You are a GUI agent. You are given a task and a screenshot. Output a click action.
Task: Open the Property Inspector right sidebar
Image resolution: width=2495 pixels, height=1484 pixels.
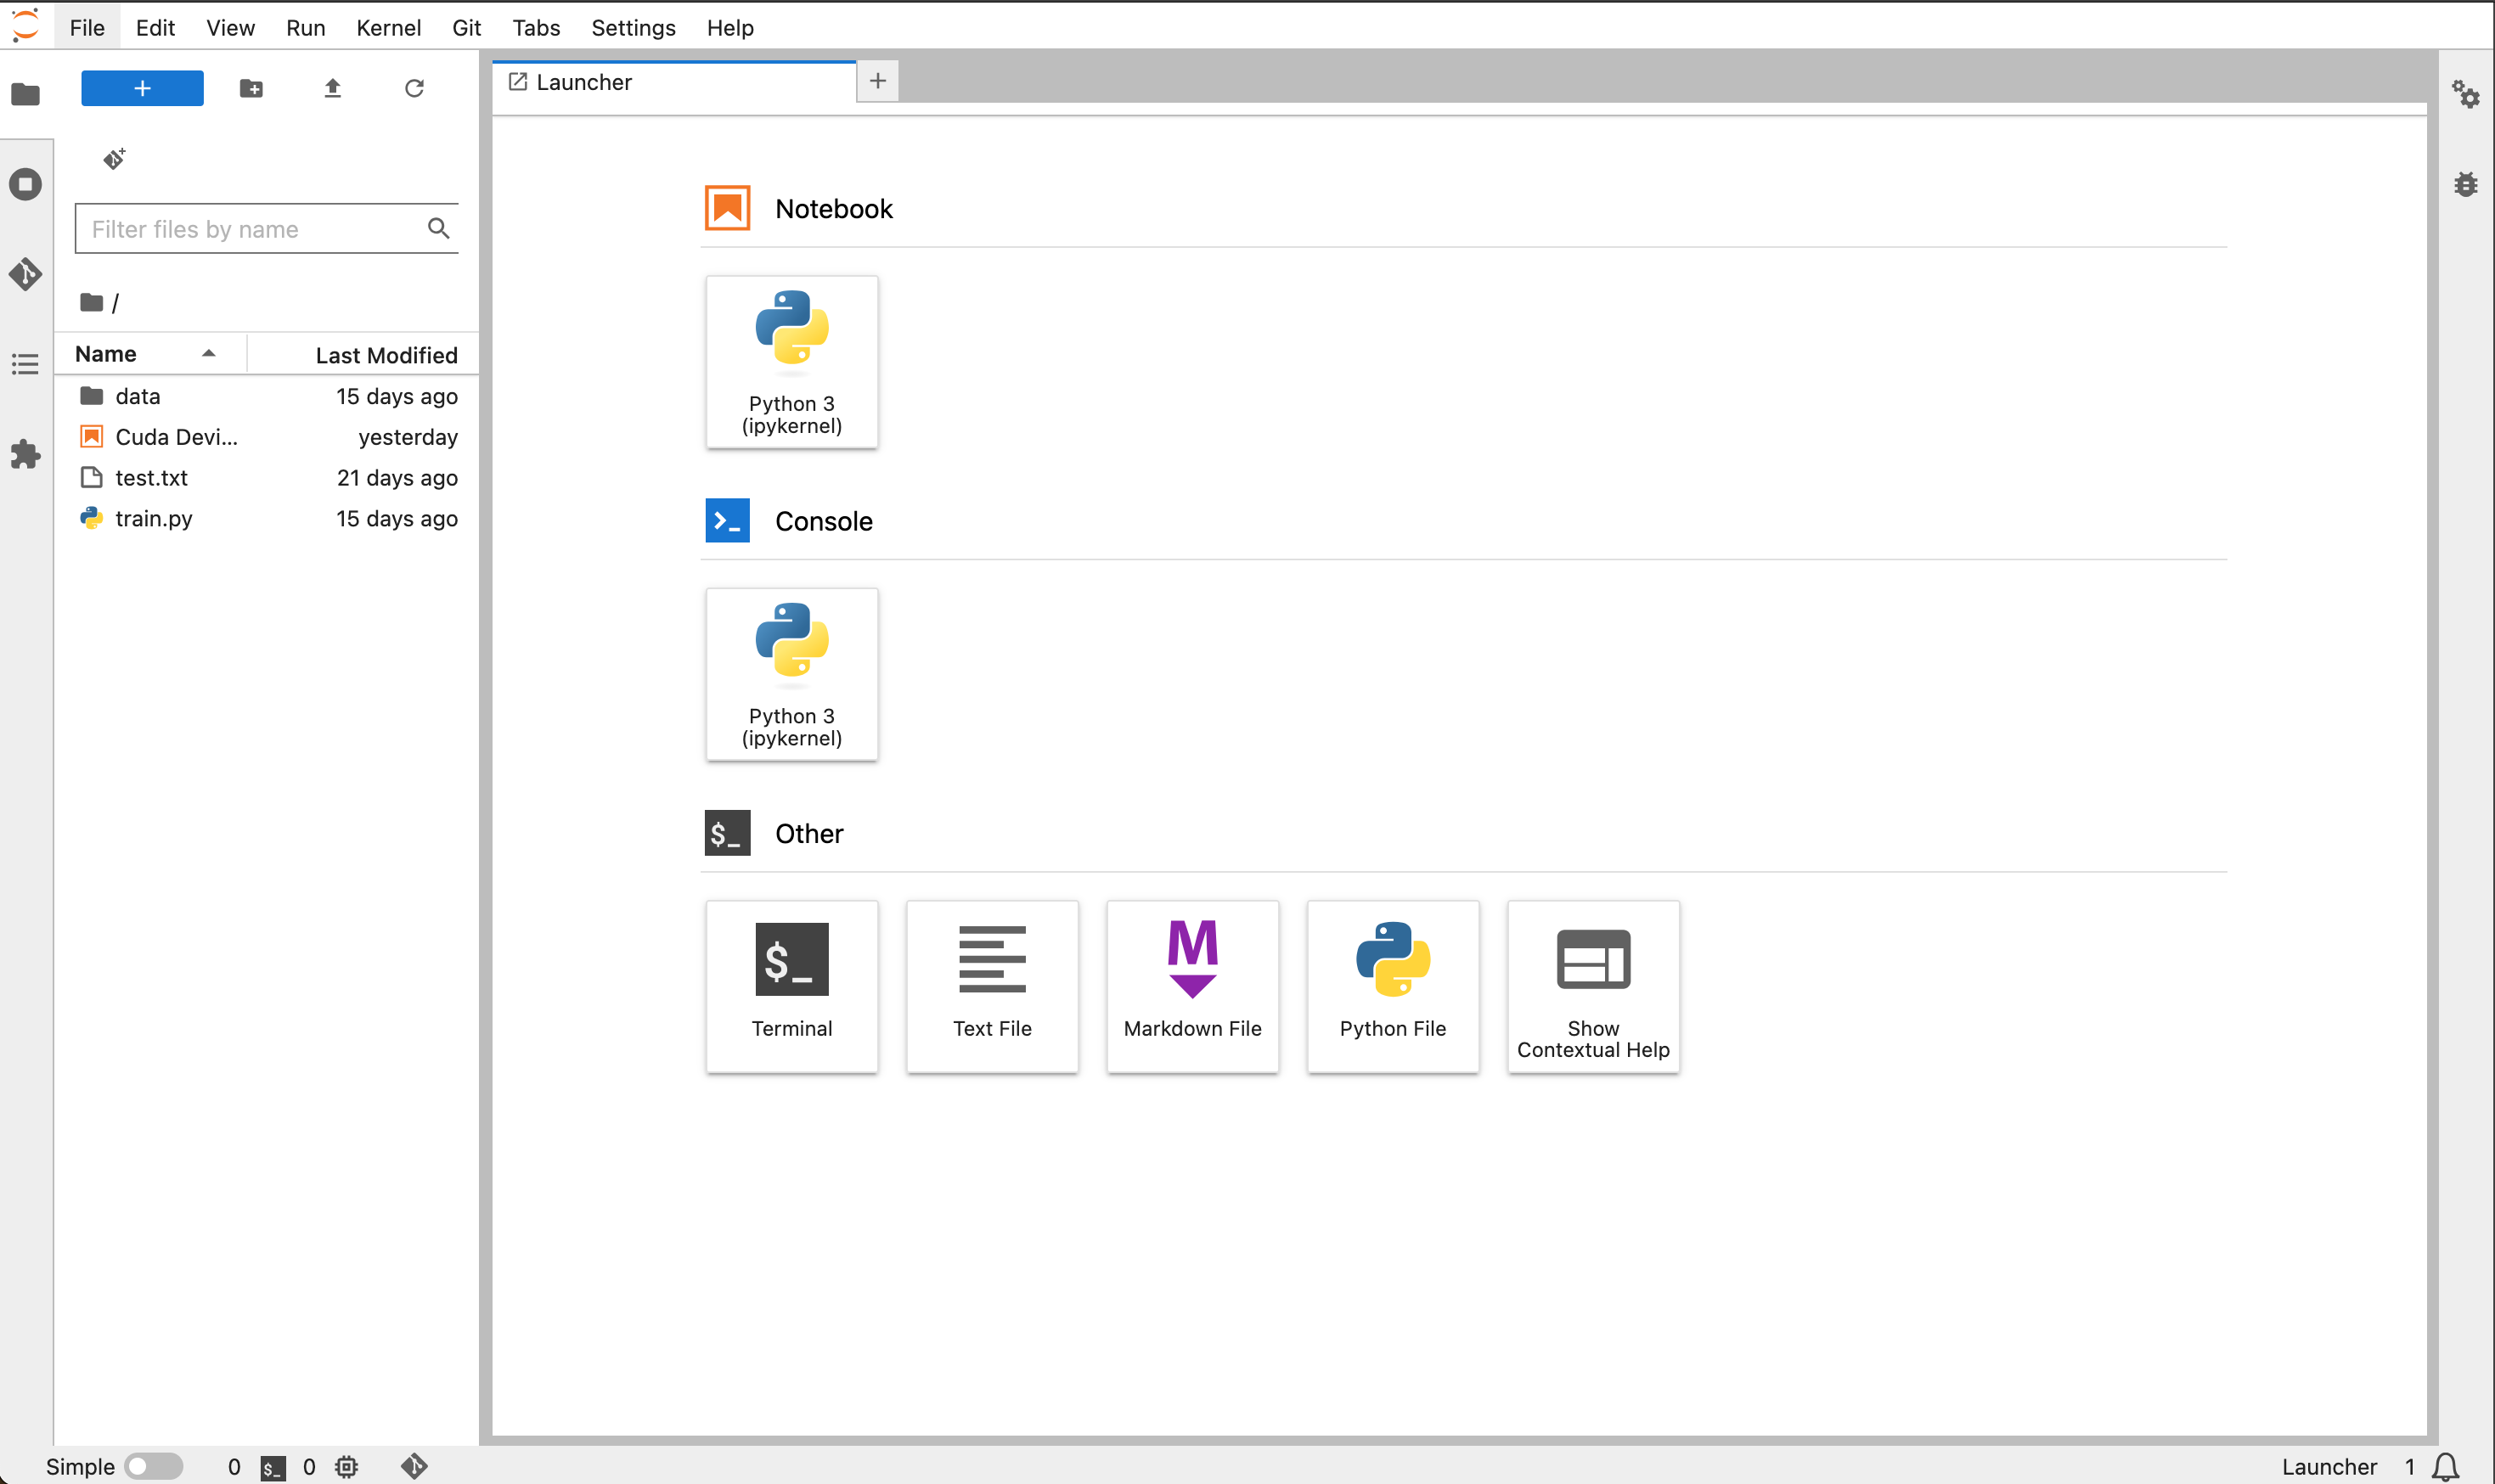2466,94
